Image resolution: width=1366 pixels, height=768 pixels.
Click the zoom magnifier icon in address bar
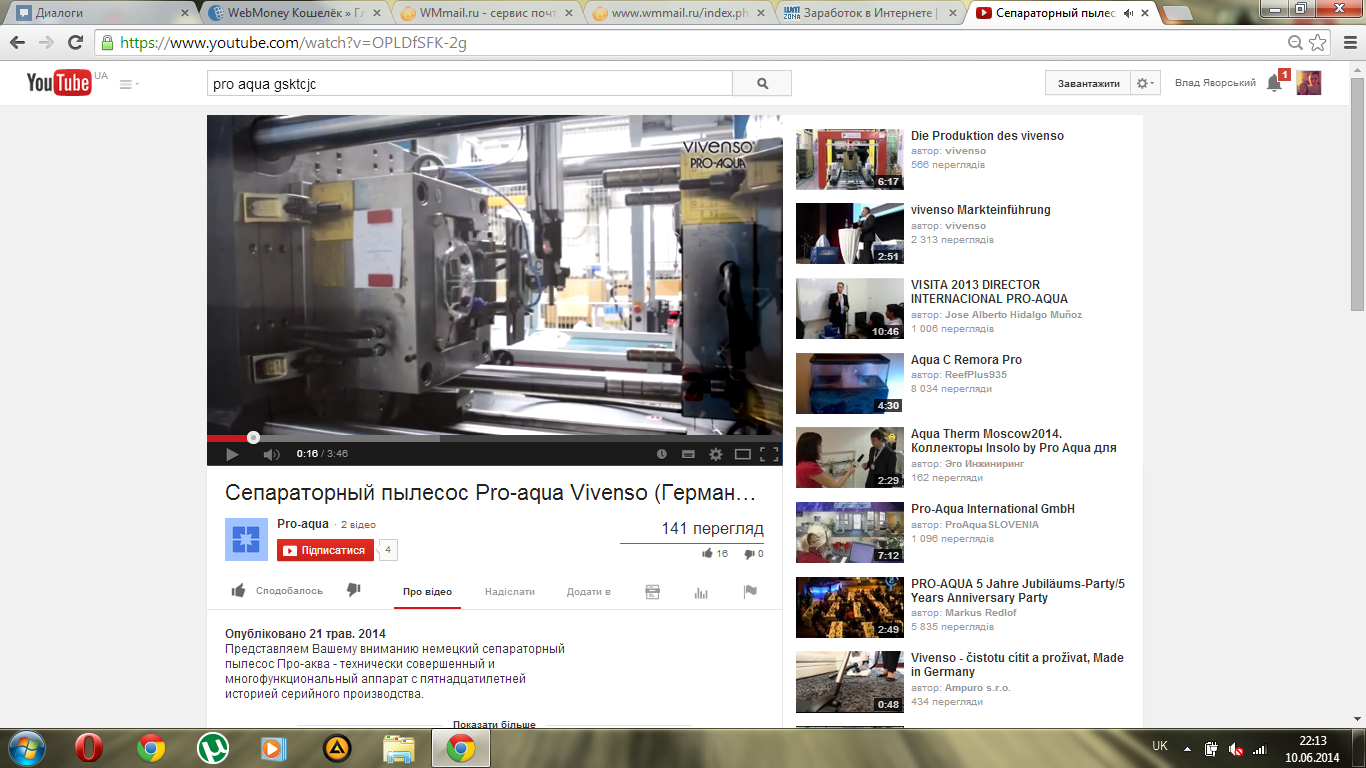pyautogui.click(x=1295, y=43)
